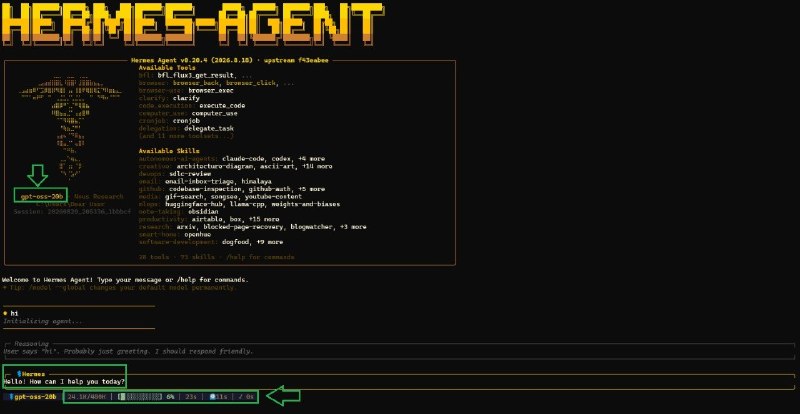
Task: Click the context usage progress bar showing 6%
Action: point(140,397)
